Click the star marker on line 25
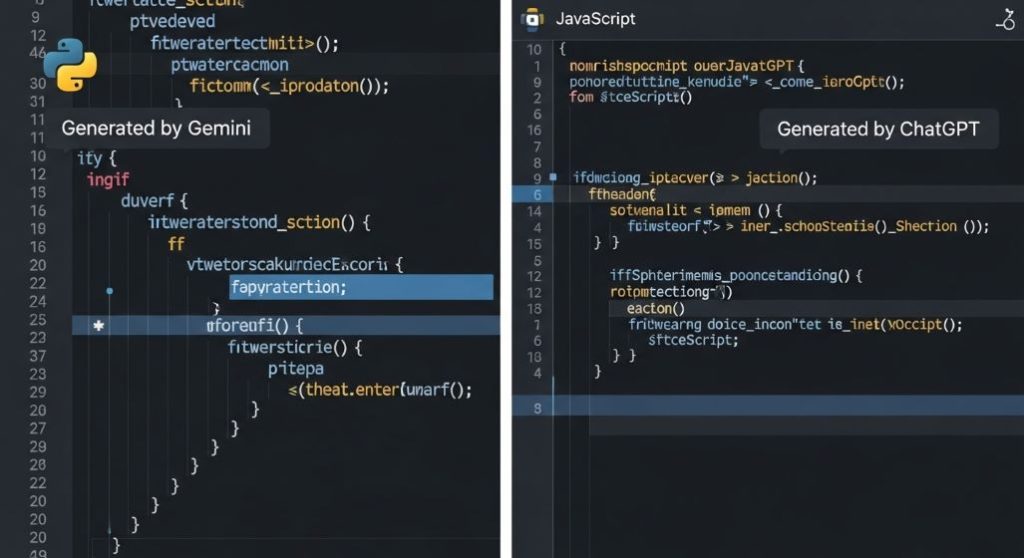The height and width of the screenshot is (558, 1024). [98, 326]
